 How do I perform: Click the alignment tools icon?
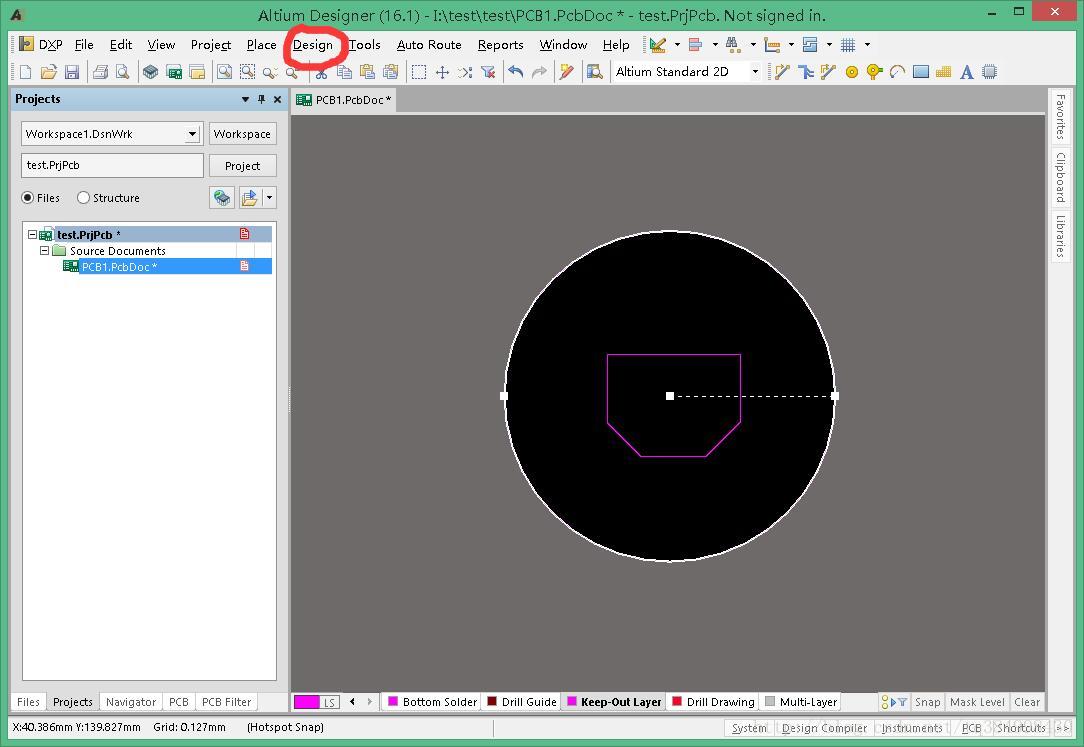point(695,45)
